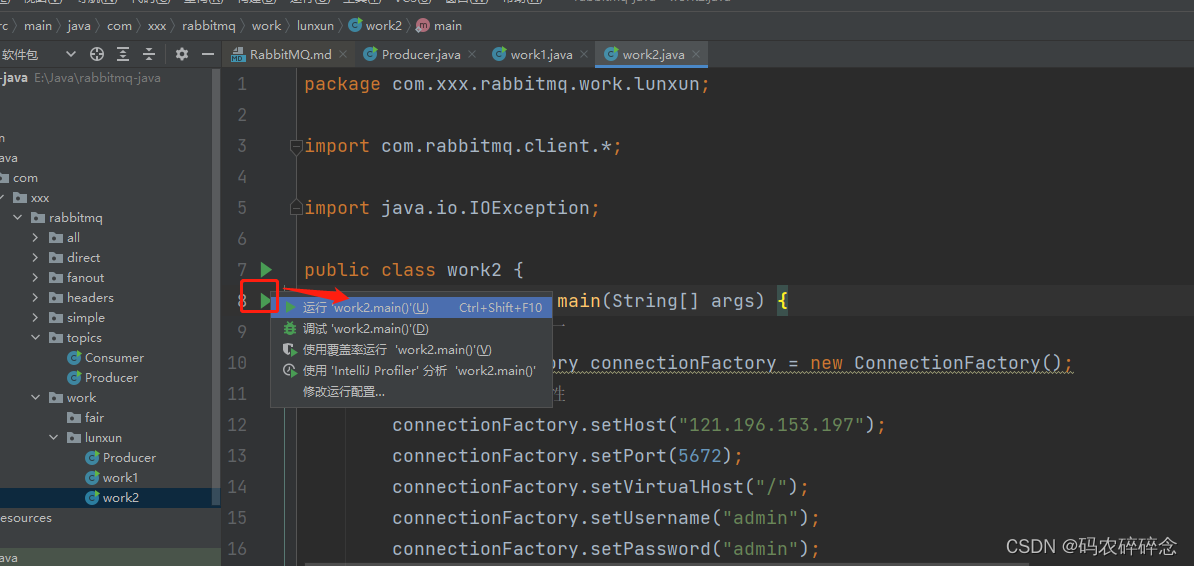1194x566 pixels.
Task: Click run gutter icon on main method line
Action: pos(265,300)
